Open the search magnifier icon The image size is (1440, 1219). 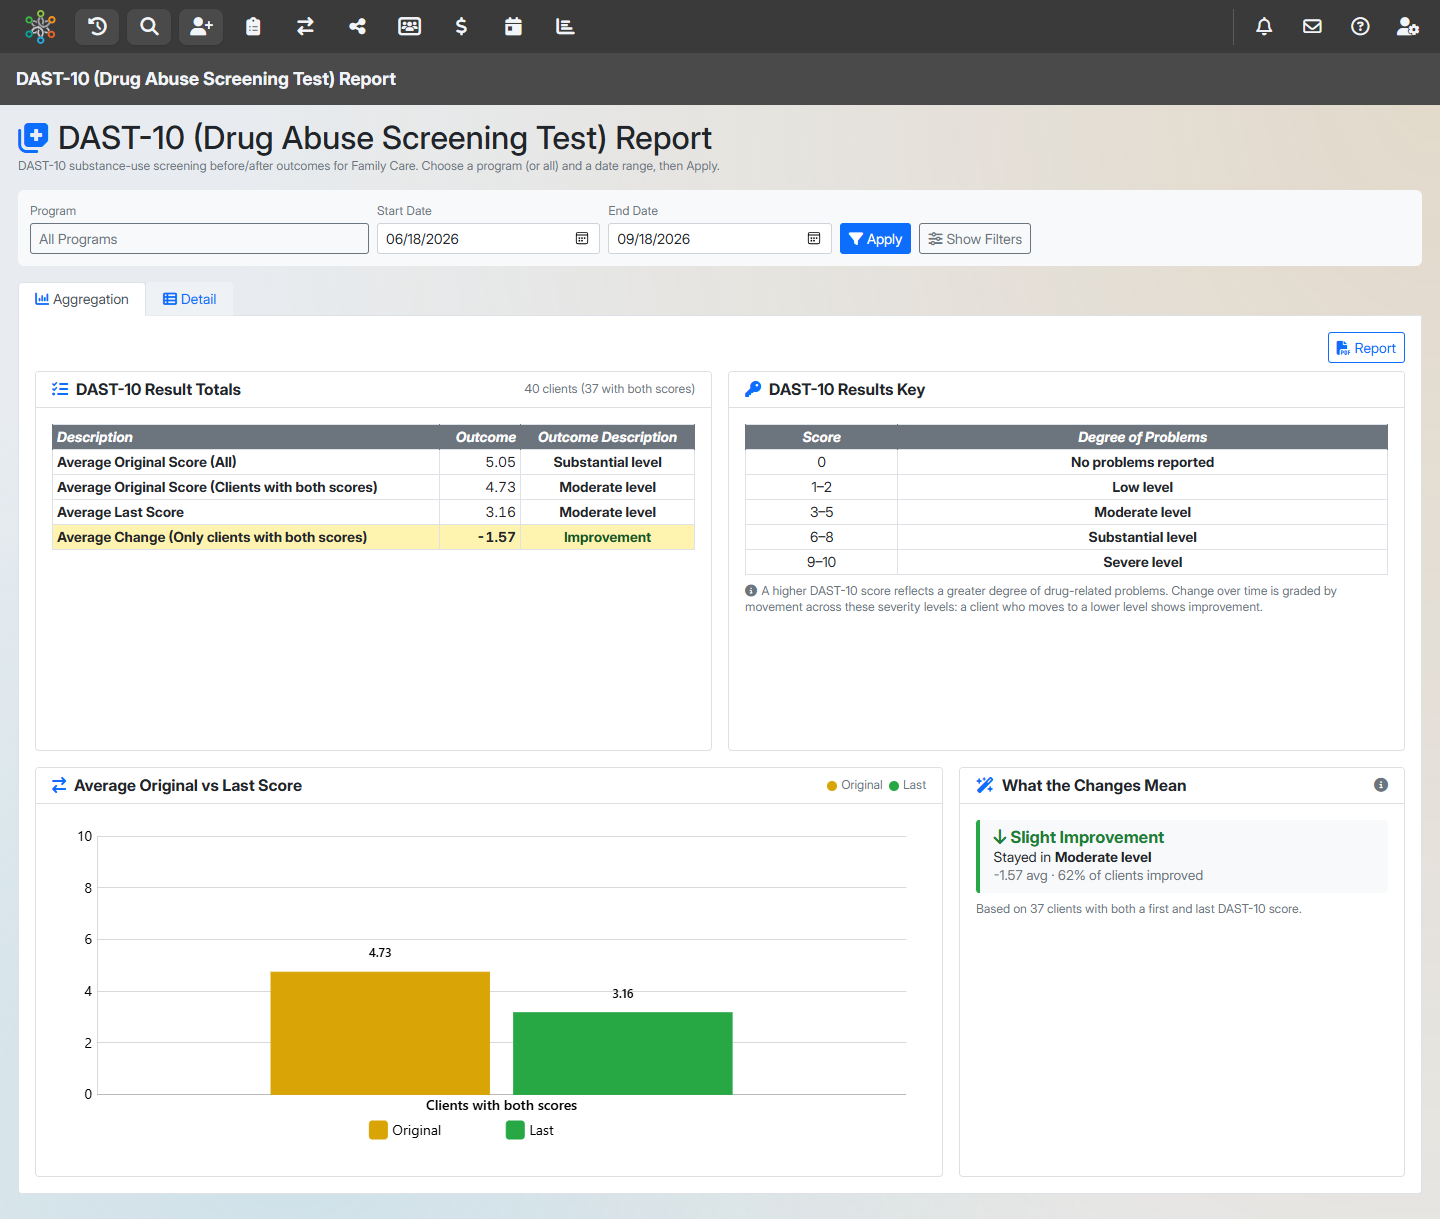point(149,27)
